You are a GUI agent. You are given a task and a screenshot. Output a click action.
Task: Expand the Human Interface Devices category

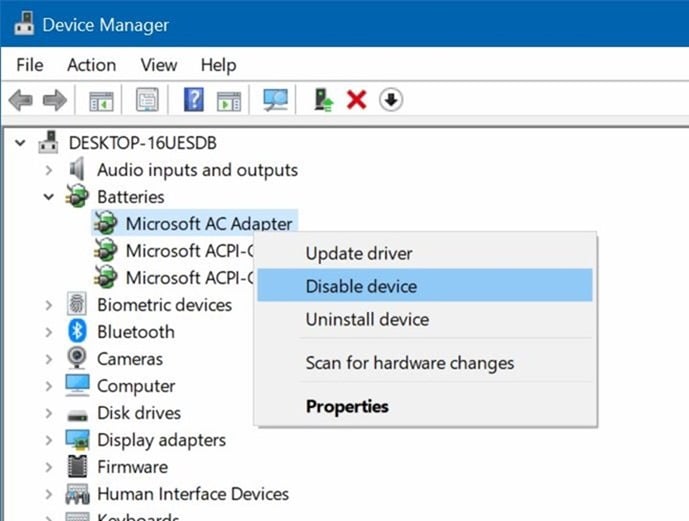(x=49, y=494)
